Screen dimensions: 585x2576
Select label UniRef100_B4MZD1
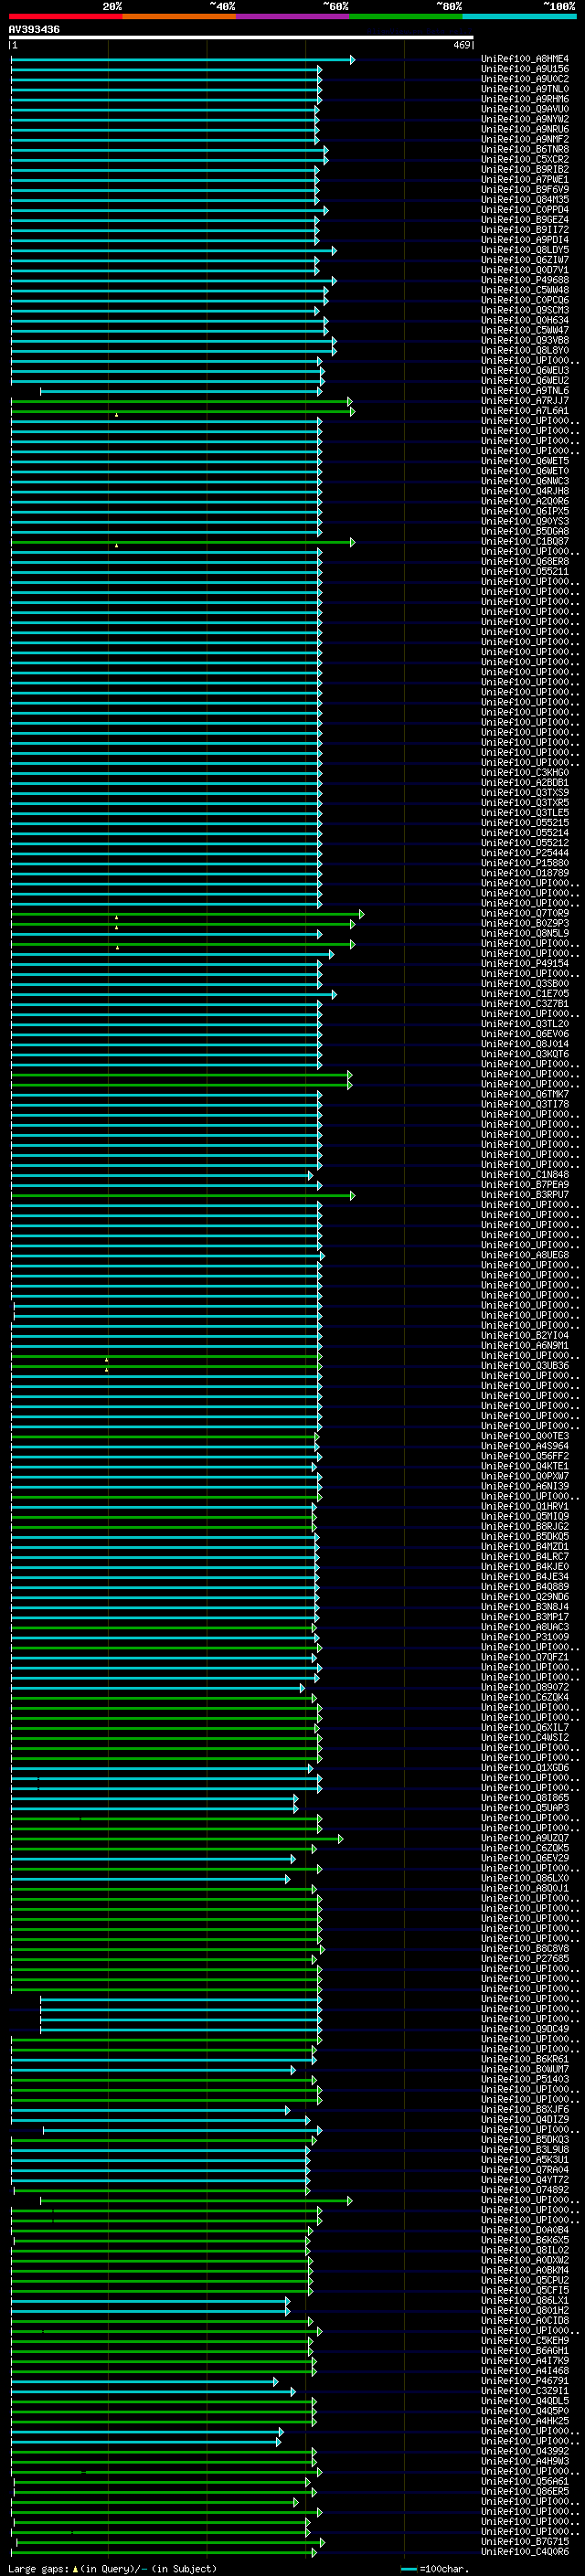click(x=525, y=1546)
